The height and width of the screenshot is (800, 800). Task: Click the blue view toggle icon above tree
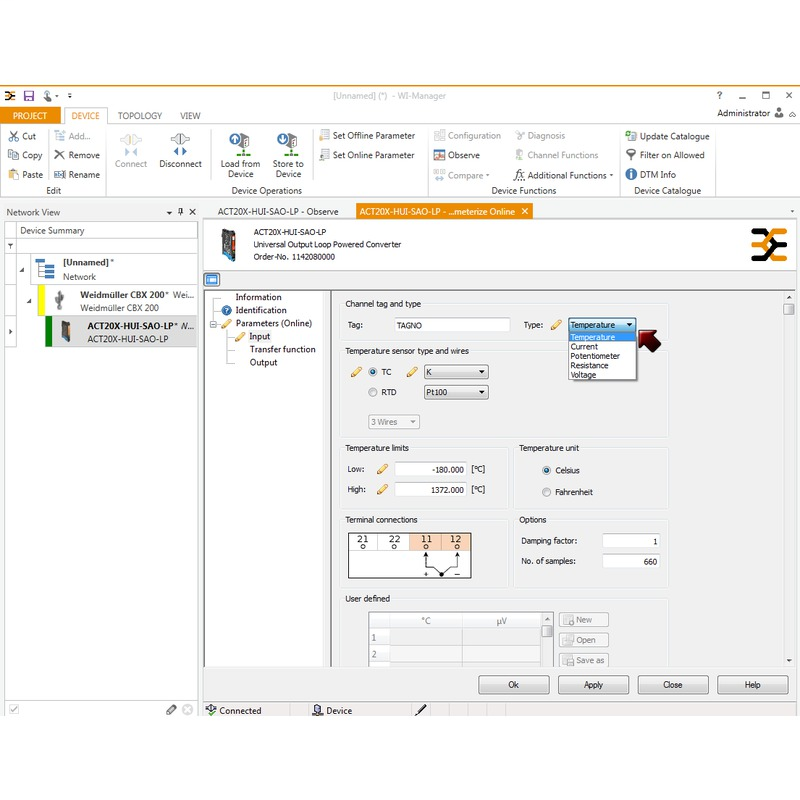[x=212, y=280]
